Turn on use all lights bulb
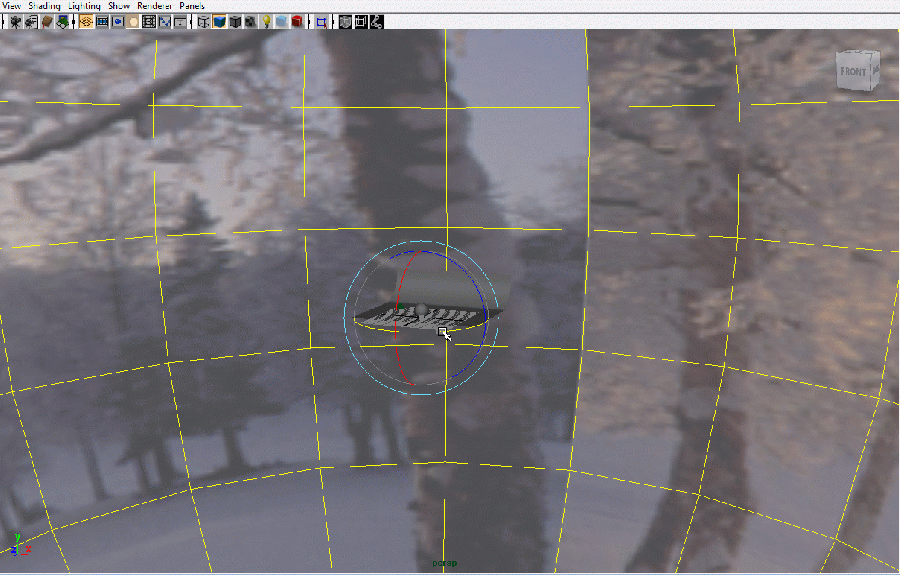Viewport: 900px width, 575px height. (267, 21)
